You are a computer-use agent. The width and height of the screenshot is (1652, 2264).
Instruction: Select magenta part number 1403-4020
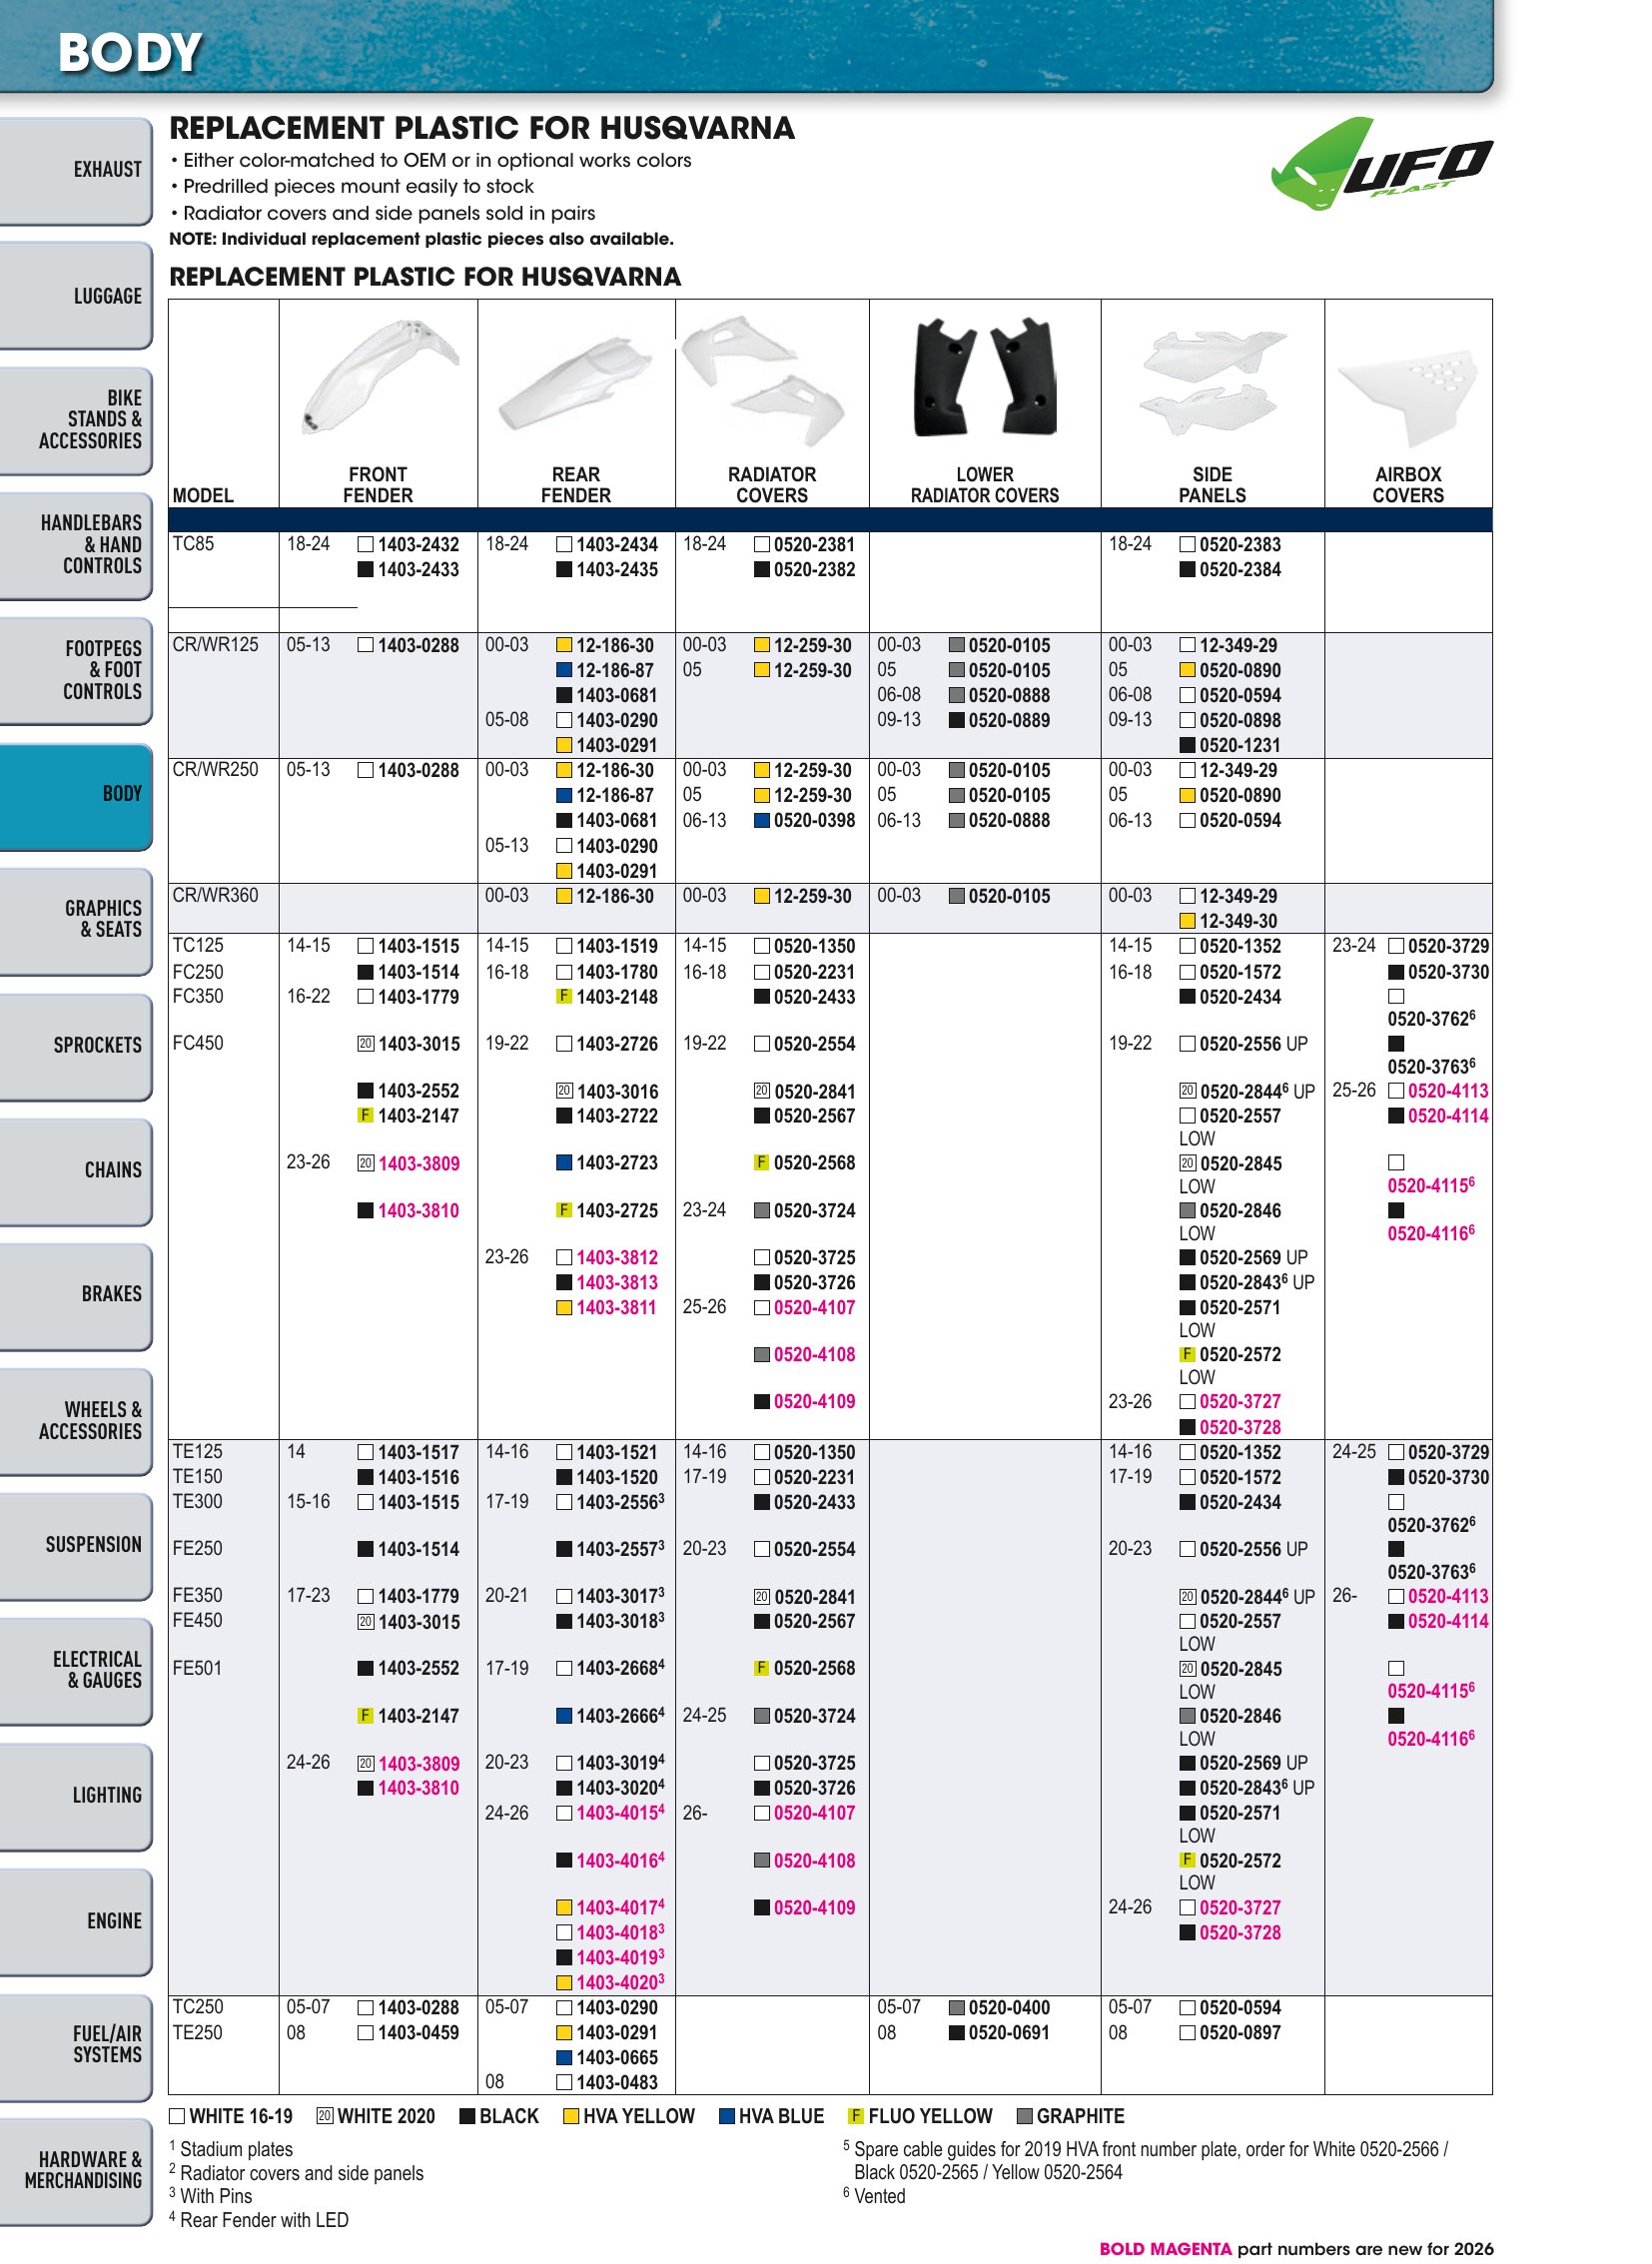620,1982
